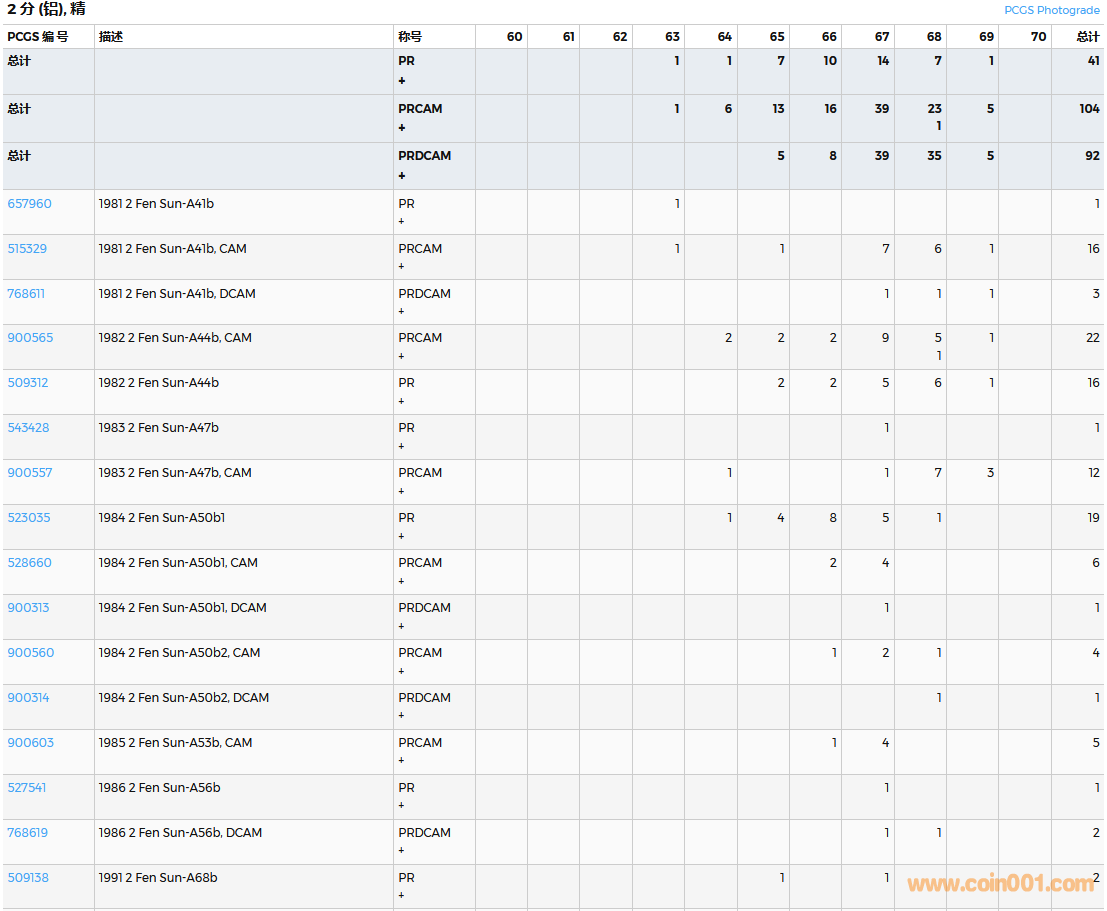Image resolution: width=1107 pixels, height=911 pixels.
Task: Select PCGS number 900565 link
Action: coord(29,338)
